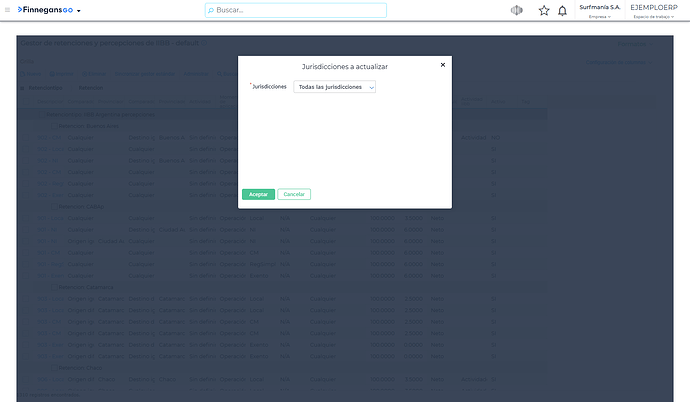The image size is (690, 402).
Task: Click the info icon next to page title
Action: (x=204, y=43)
